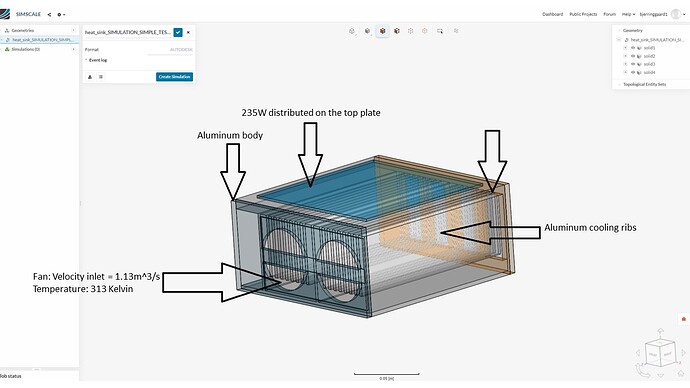Rotate view left with cube's left arrow
This screenshot has width=690, height=388.
638,353
